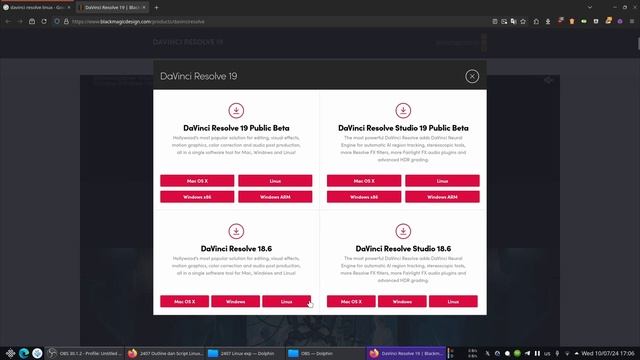Click download icon above DaVinci Resolve 18.6
640x360 pixels.
pyautogui.click(x=236, y=231)
